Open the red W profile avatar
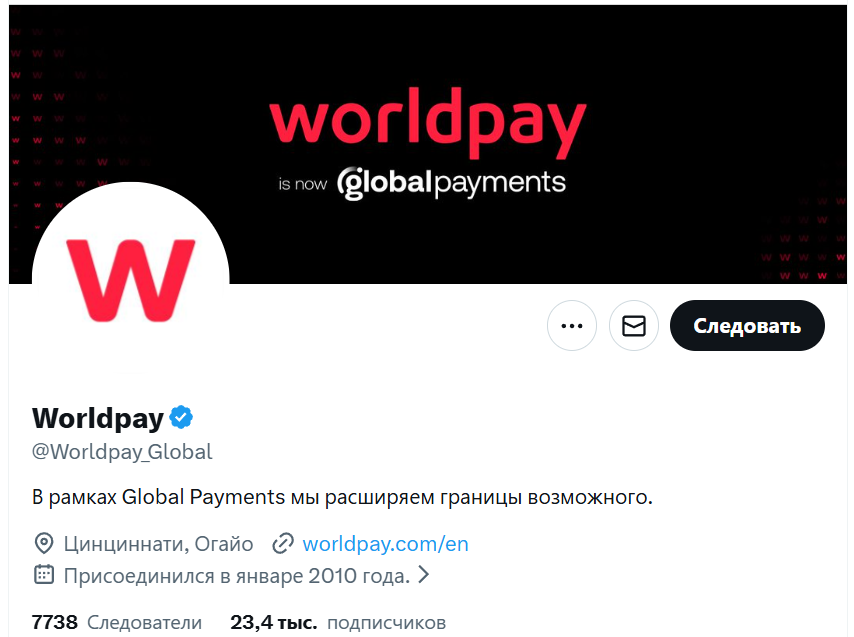Image resolution: width=854 pixels, height=637 pixels. point(131,279)
